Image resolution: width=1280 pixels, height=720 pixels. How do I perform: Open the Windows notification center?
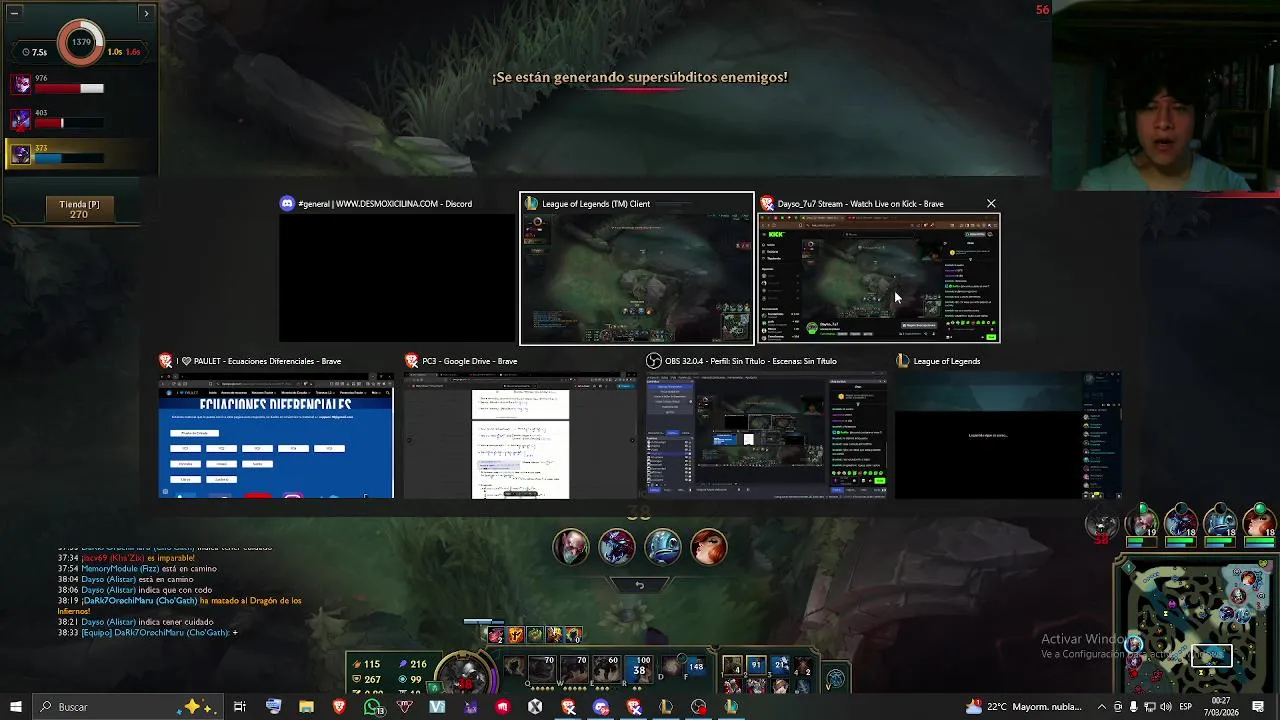coord(1258,707)
